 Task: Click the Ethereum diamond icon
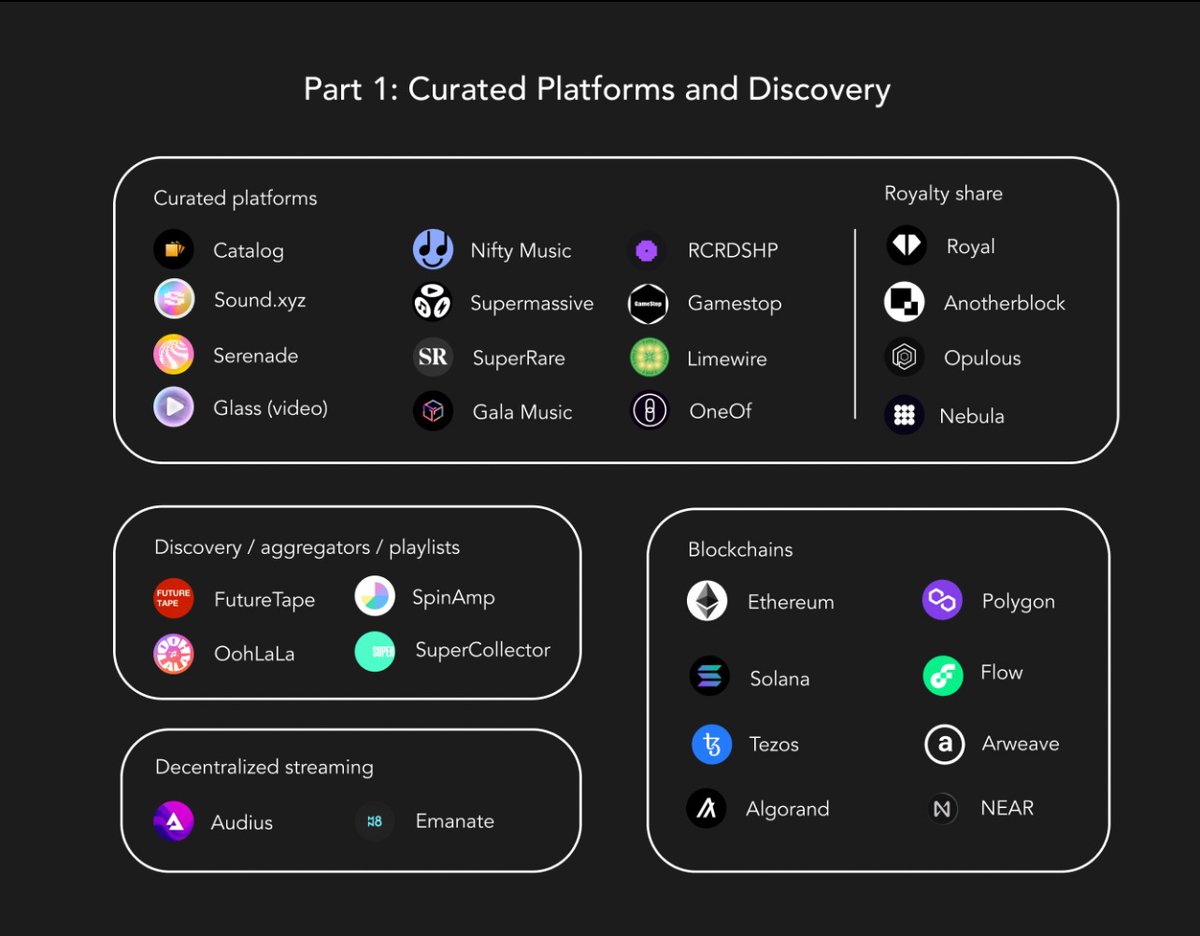707,601
